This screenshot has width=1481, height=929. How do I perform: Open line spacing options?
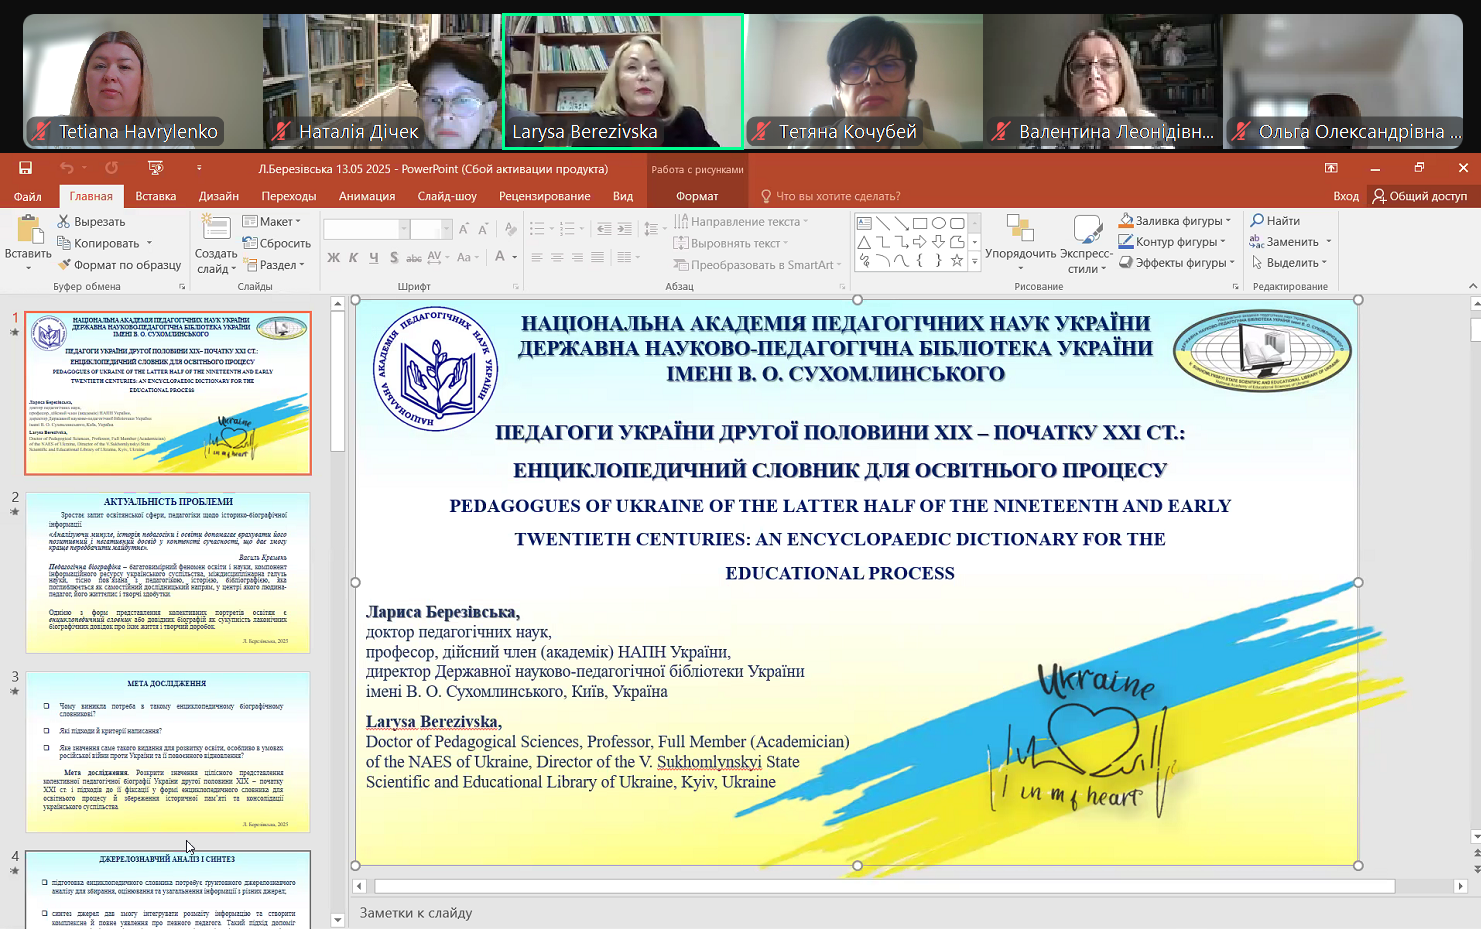tap(654, 230)
